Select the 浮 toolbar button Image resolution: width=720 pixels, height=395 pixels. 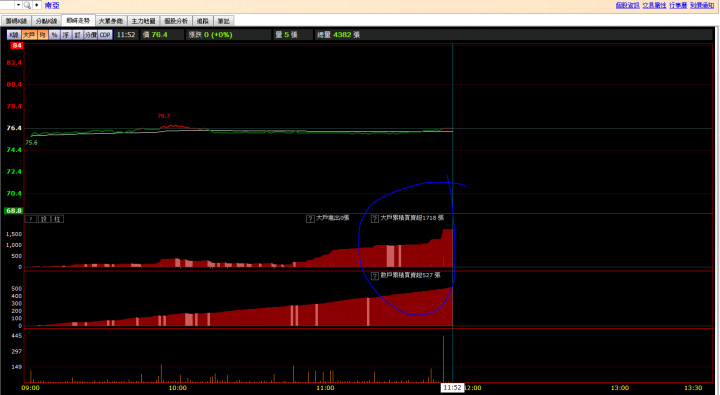coord(66,35)
